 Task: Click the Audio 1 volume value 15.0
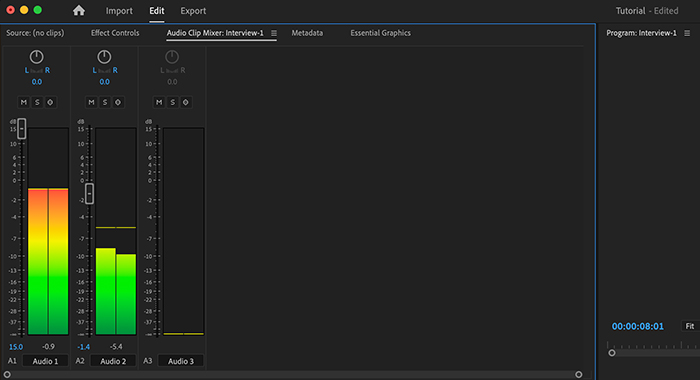coord(16,347)
